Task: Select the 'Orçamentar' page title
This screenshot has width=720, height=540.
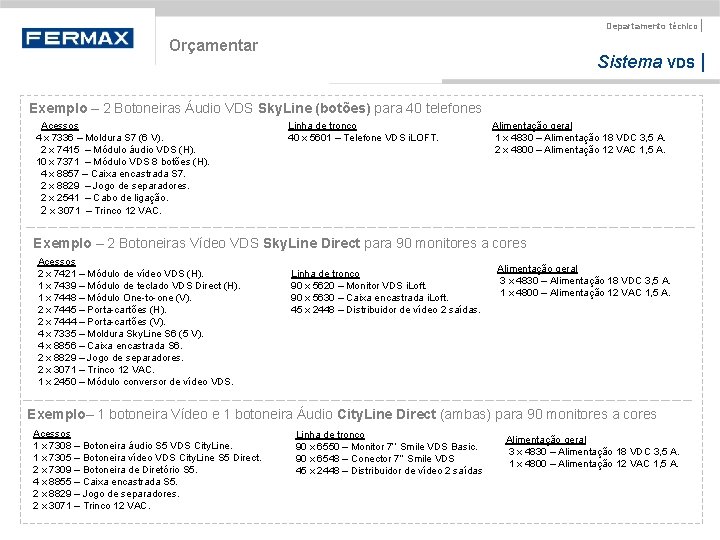Action: (x=214, y=45)
